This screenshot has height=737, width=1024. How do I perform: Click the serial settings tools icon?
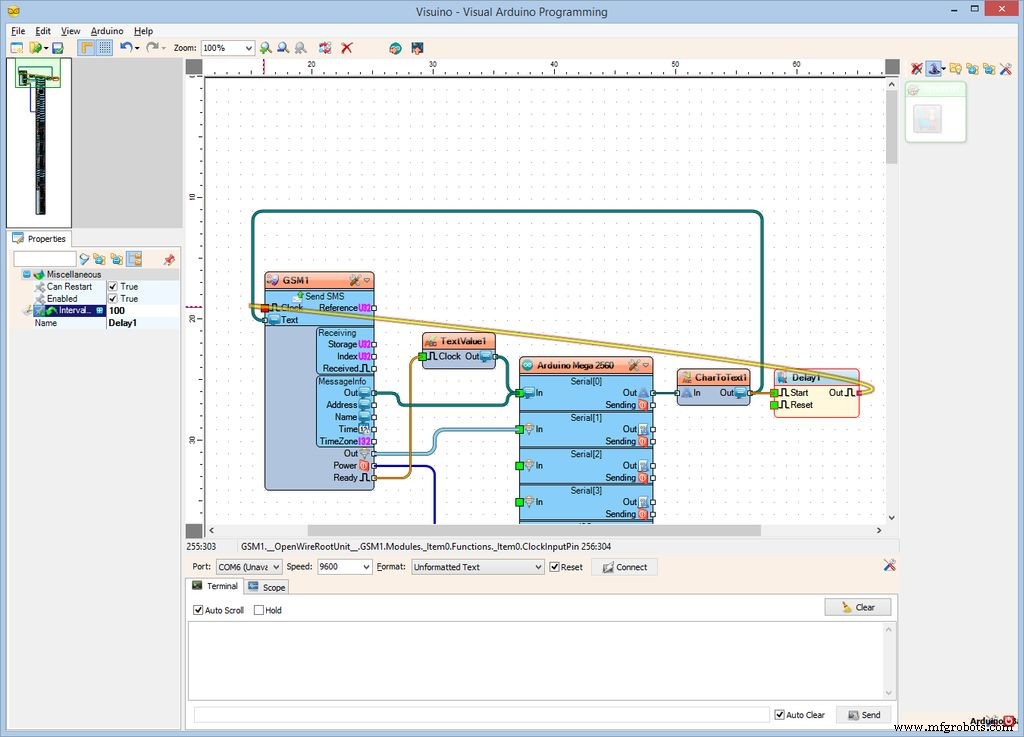pos(889,566)
